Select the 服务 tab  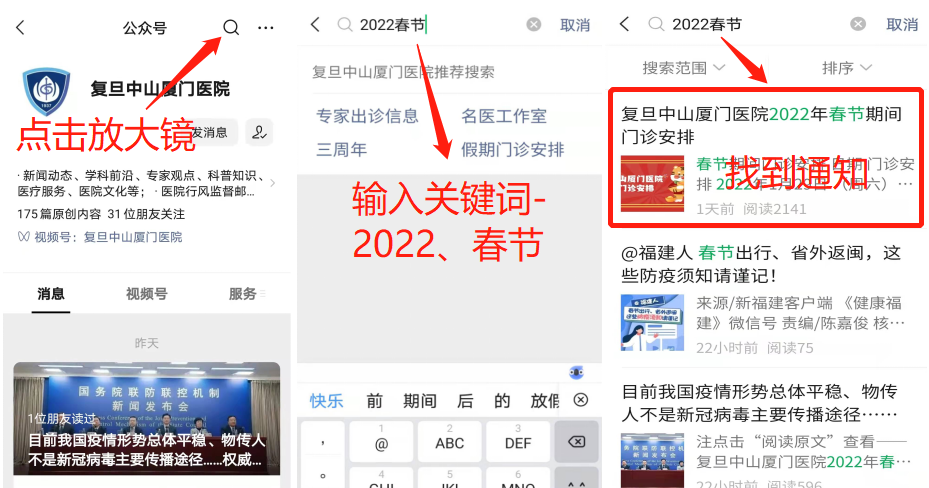(244, 294)
